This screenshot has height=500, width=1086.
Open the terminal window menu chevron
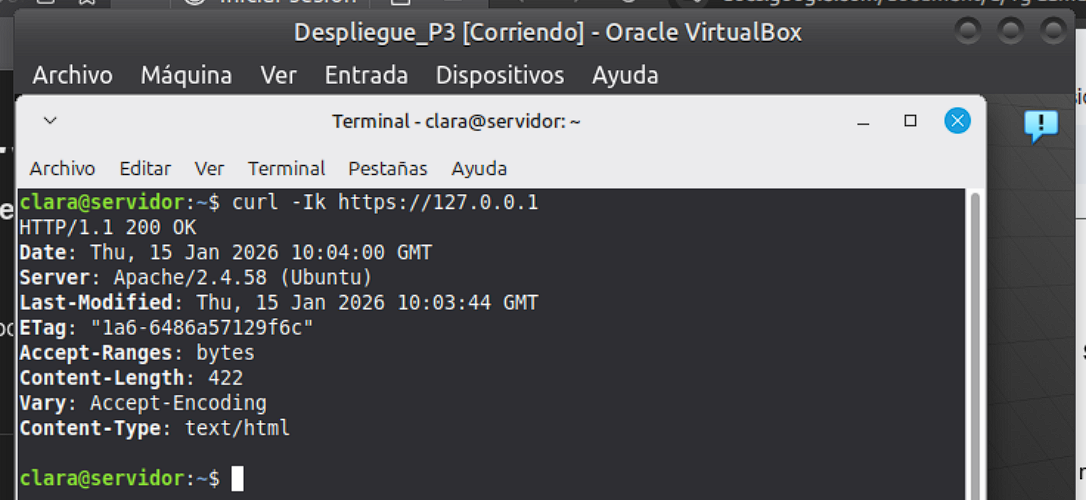(x=50, y=121)
